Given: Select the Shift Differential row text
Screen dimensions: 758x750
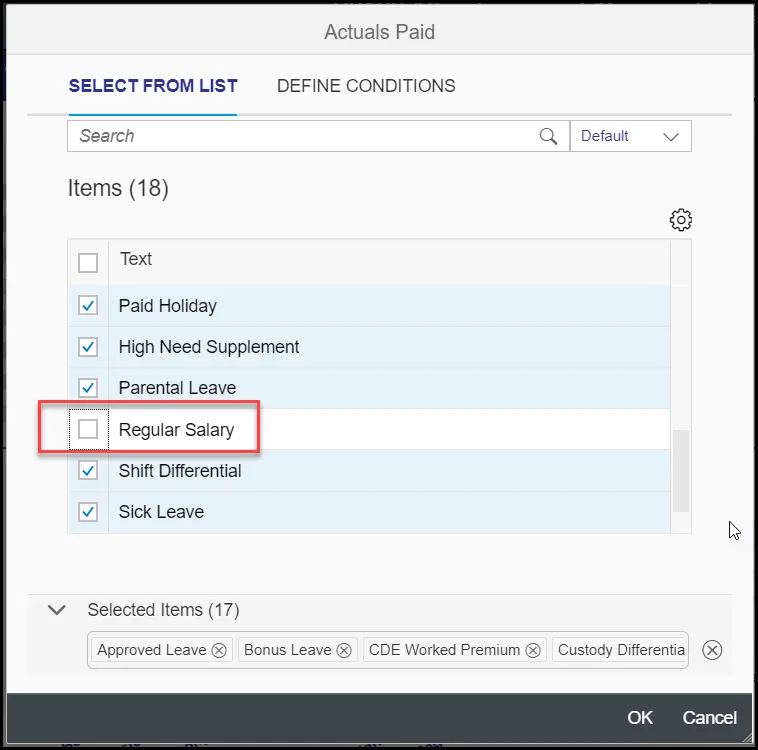Looking at the screenshot, I should 180,471.
